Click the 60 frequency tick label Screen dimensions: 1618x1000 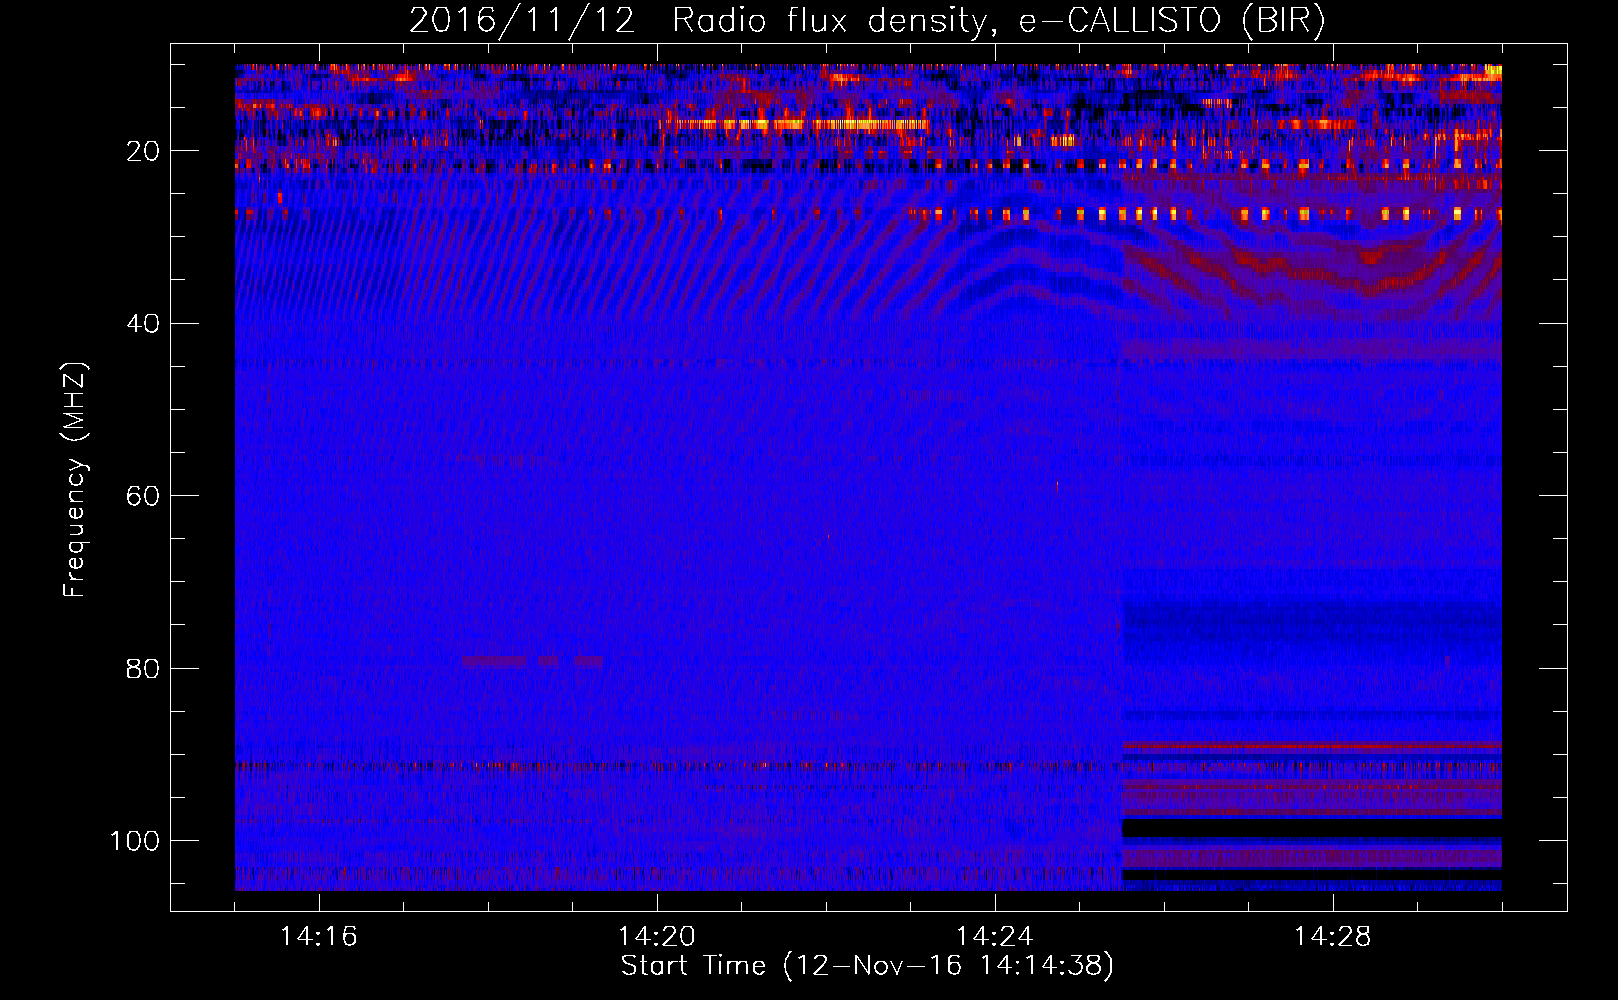point(144,496)
